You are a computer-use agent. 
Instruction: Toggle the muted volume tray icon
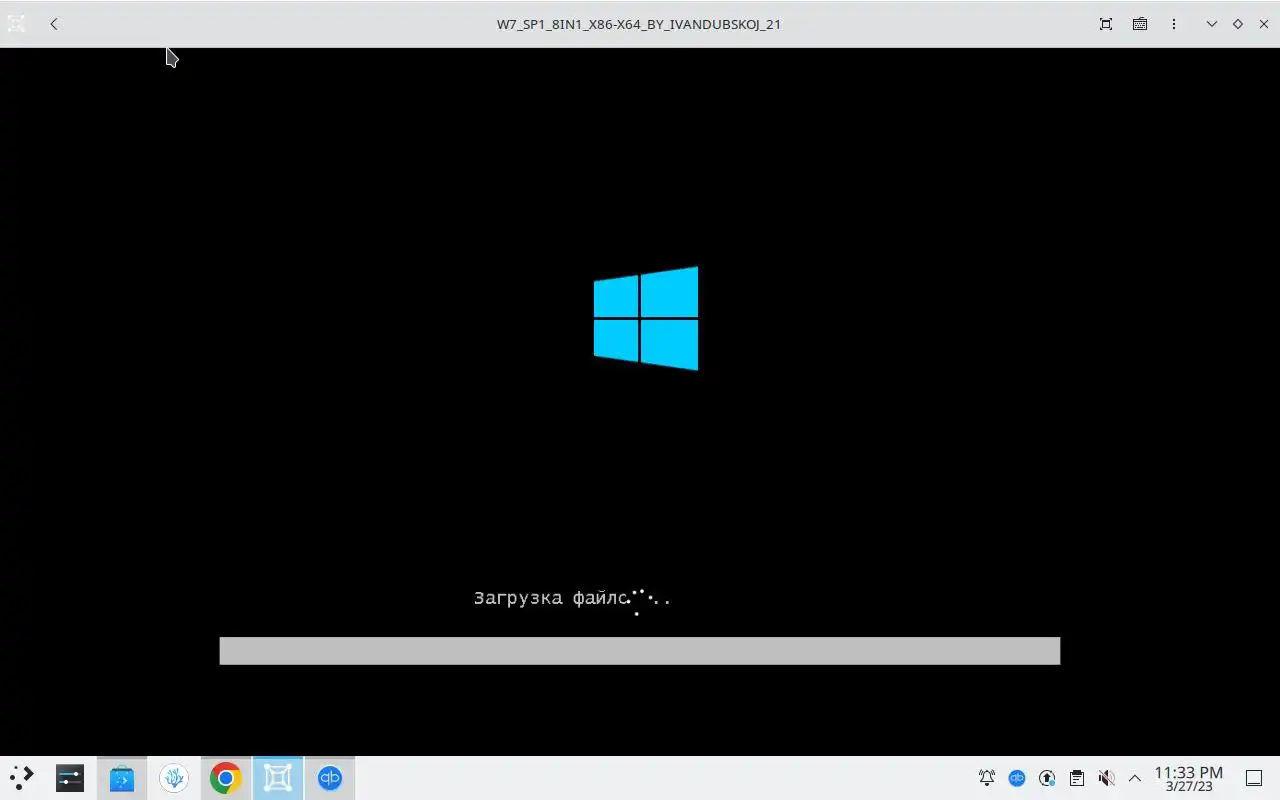1107,778
